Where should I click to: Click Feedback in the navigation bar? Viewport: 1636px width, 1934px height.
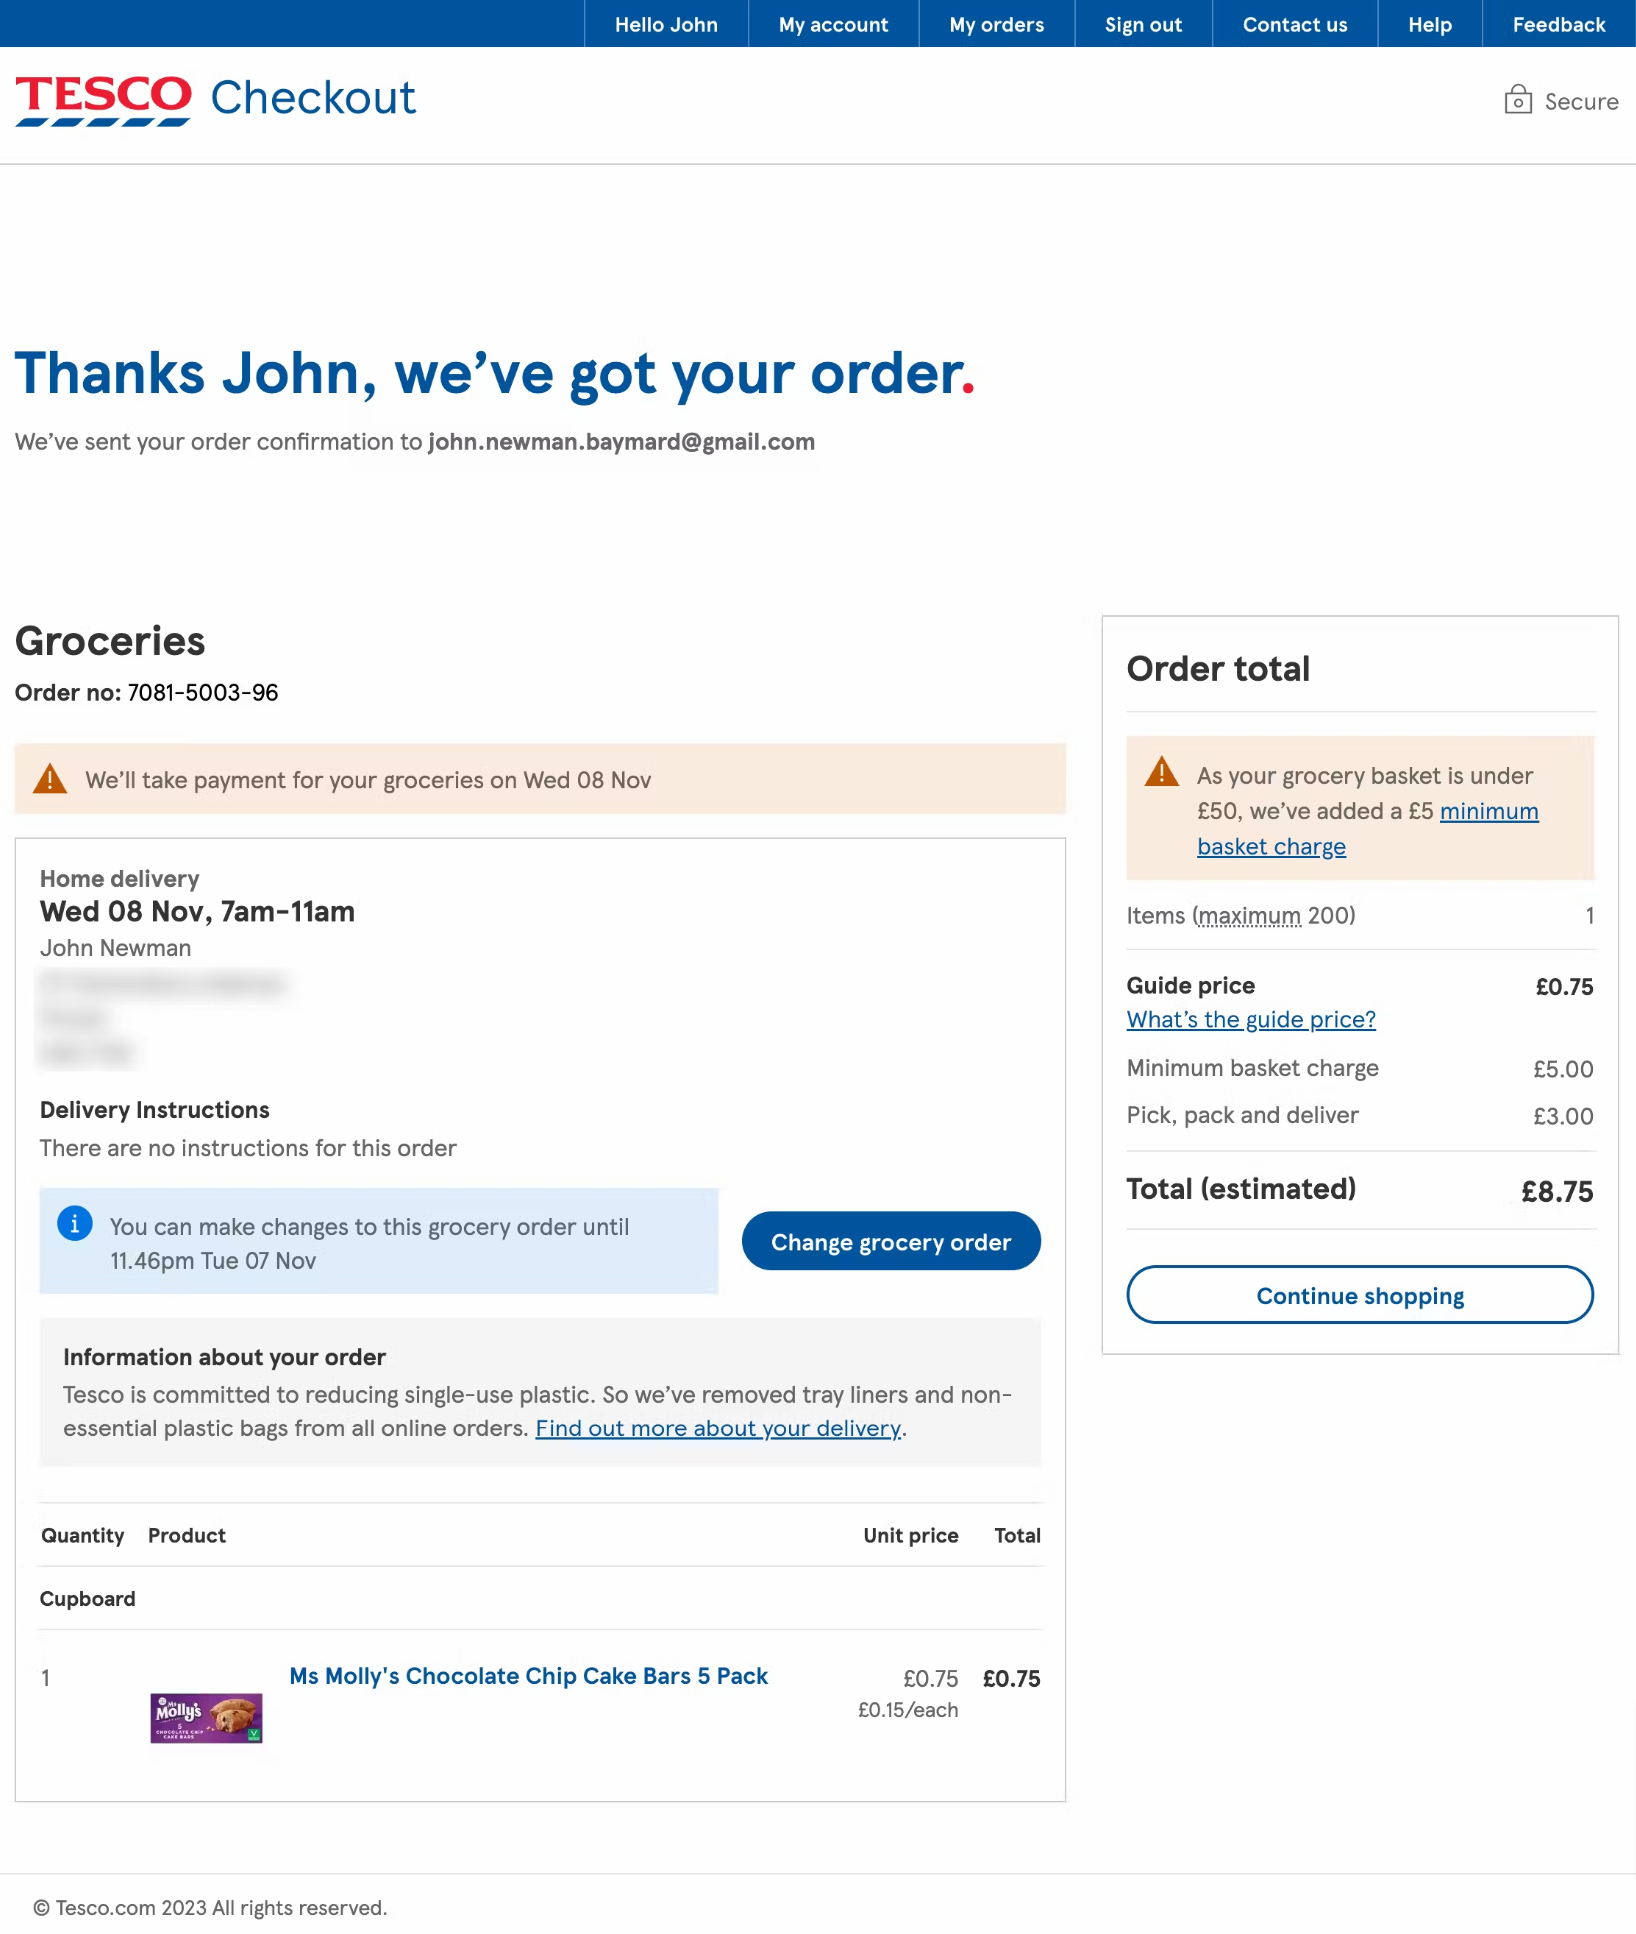1557,24
